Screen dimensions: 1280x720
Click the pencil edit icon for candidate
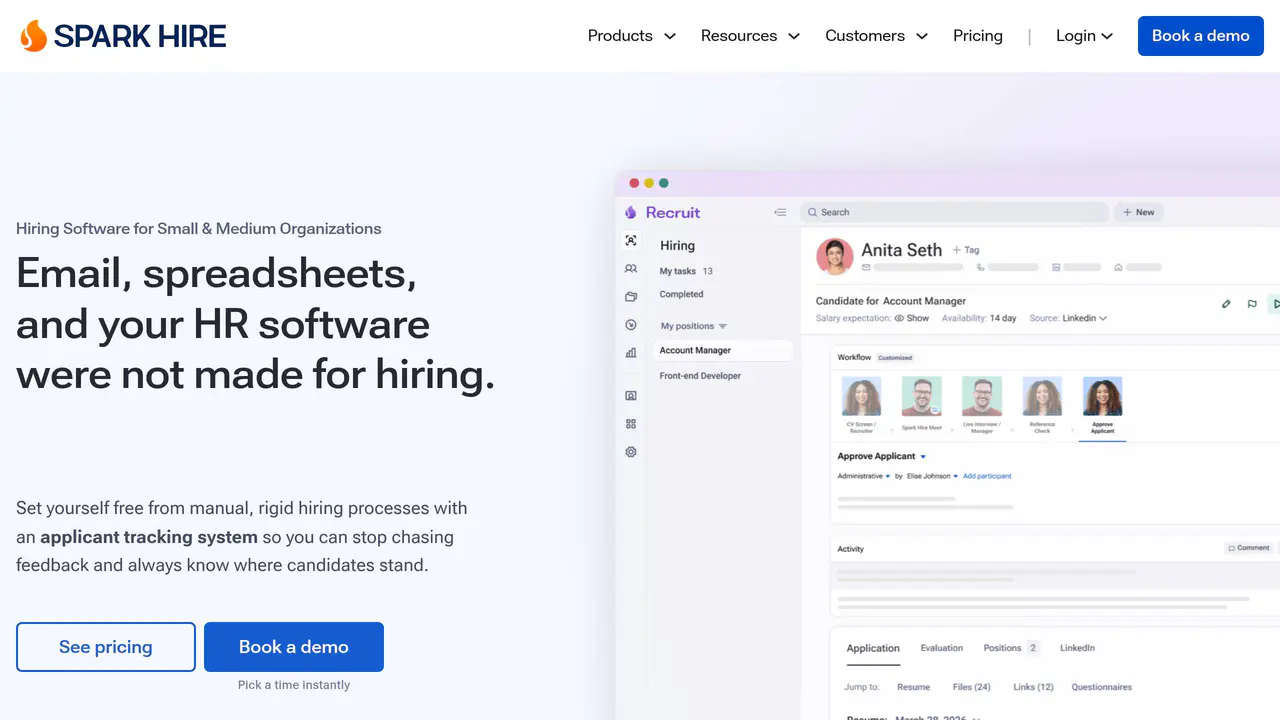coord(1226,304)
